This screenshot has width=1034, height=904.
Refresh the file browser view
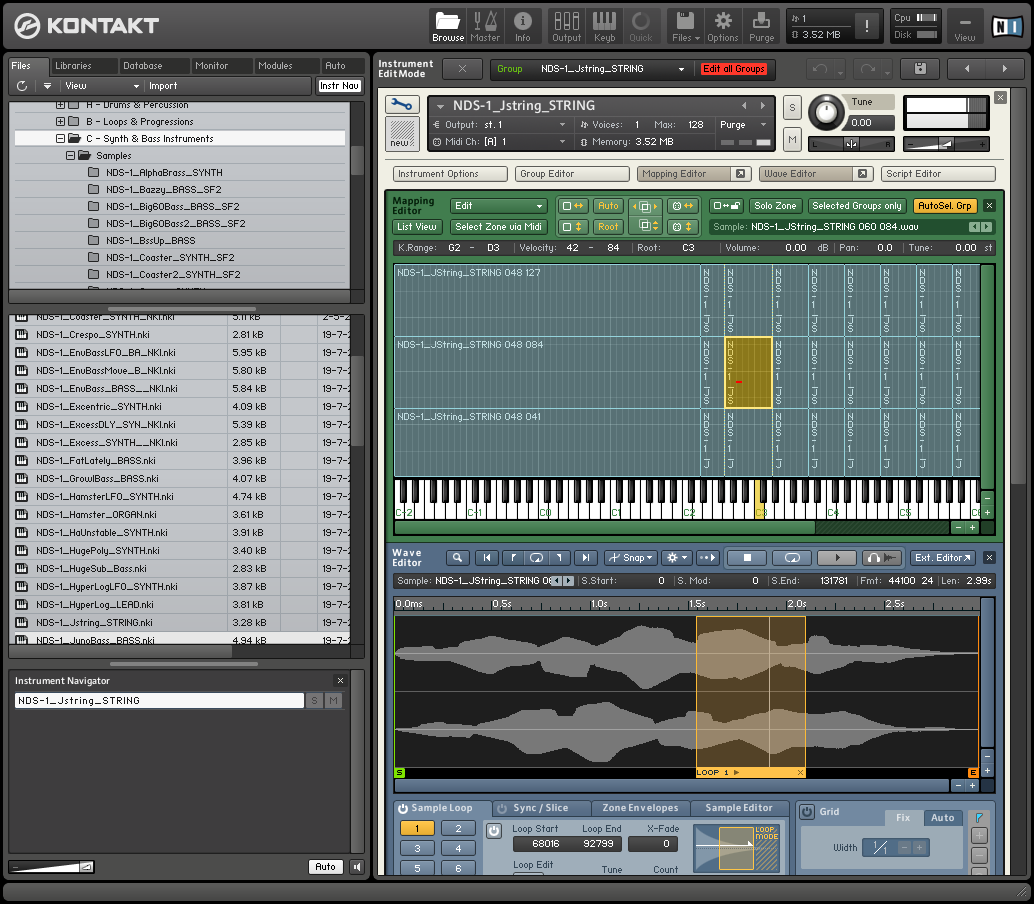pyautogui.click(x=22, y=86)
